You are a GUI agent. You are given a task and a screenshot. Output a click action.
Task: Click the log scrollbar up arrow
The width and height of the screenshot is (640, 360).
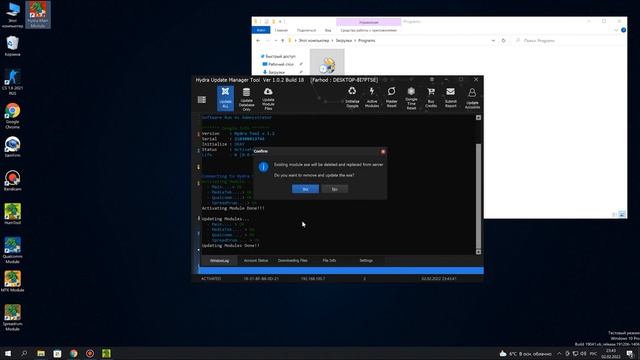click(478, 118)
